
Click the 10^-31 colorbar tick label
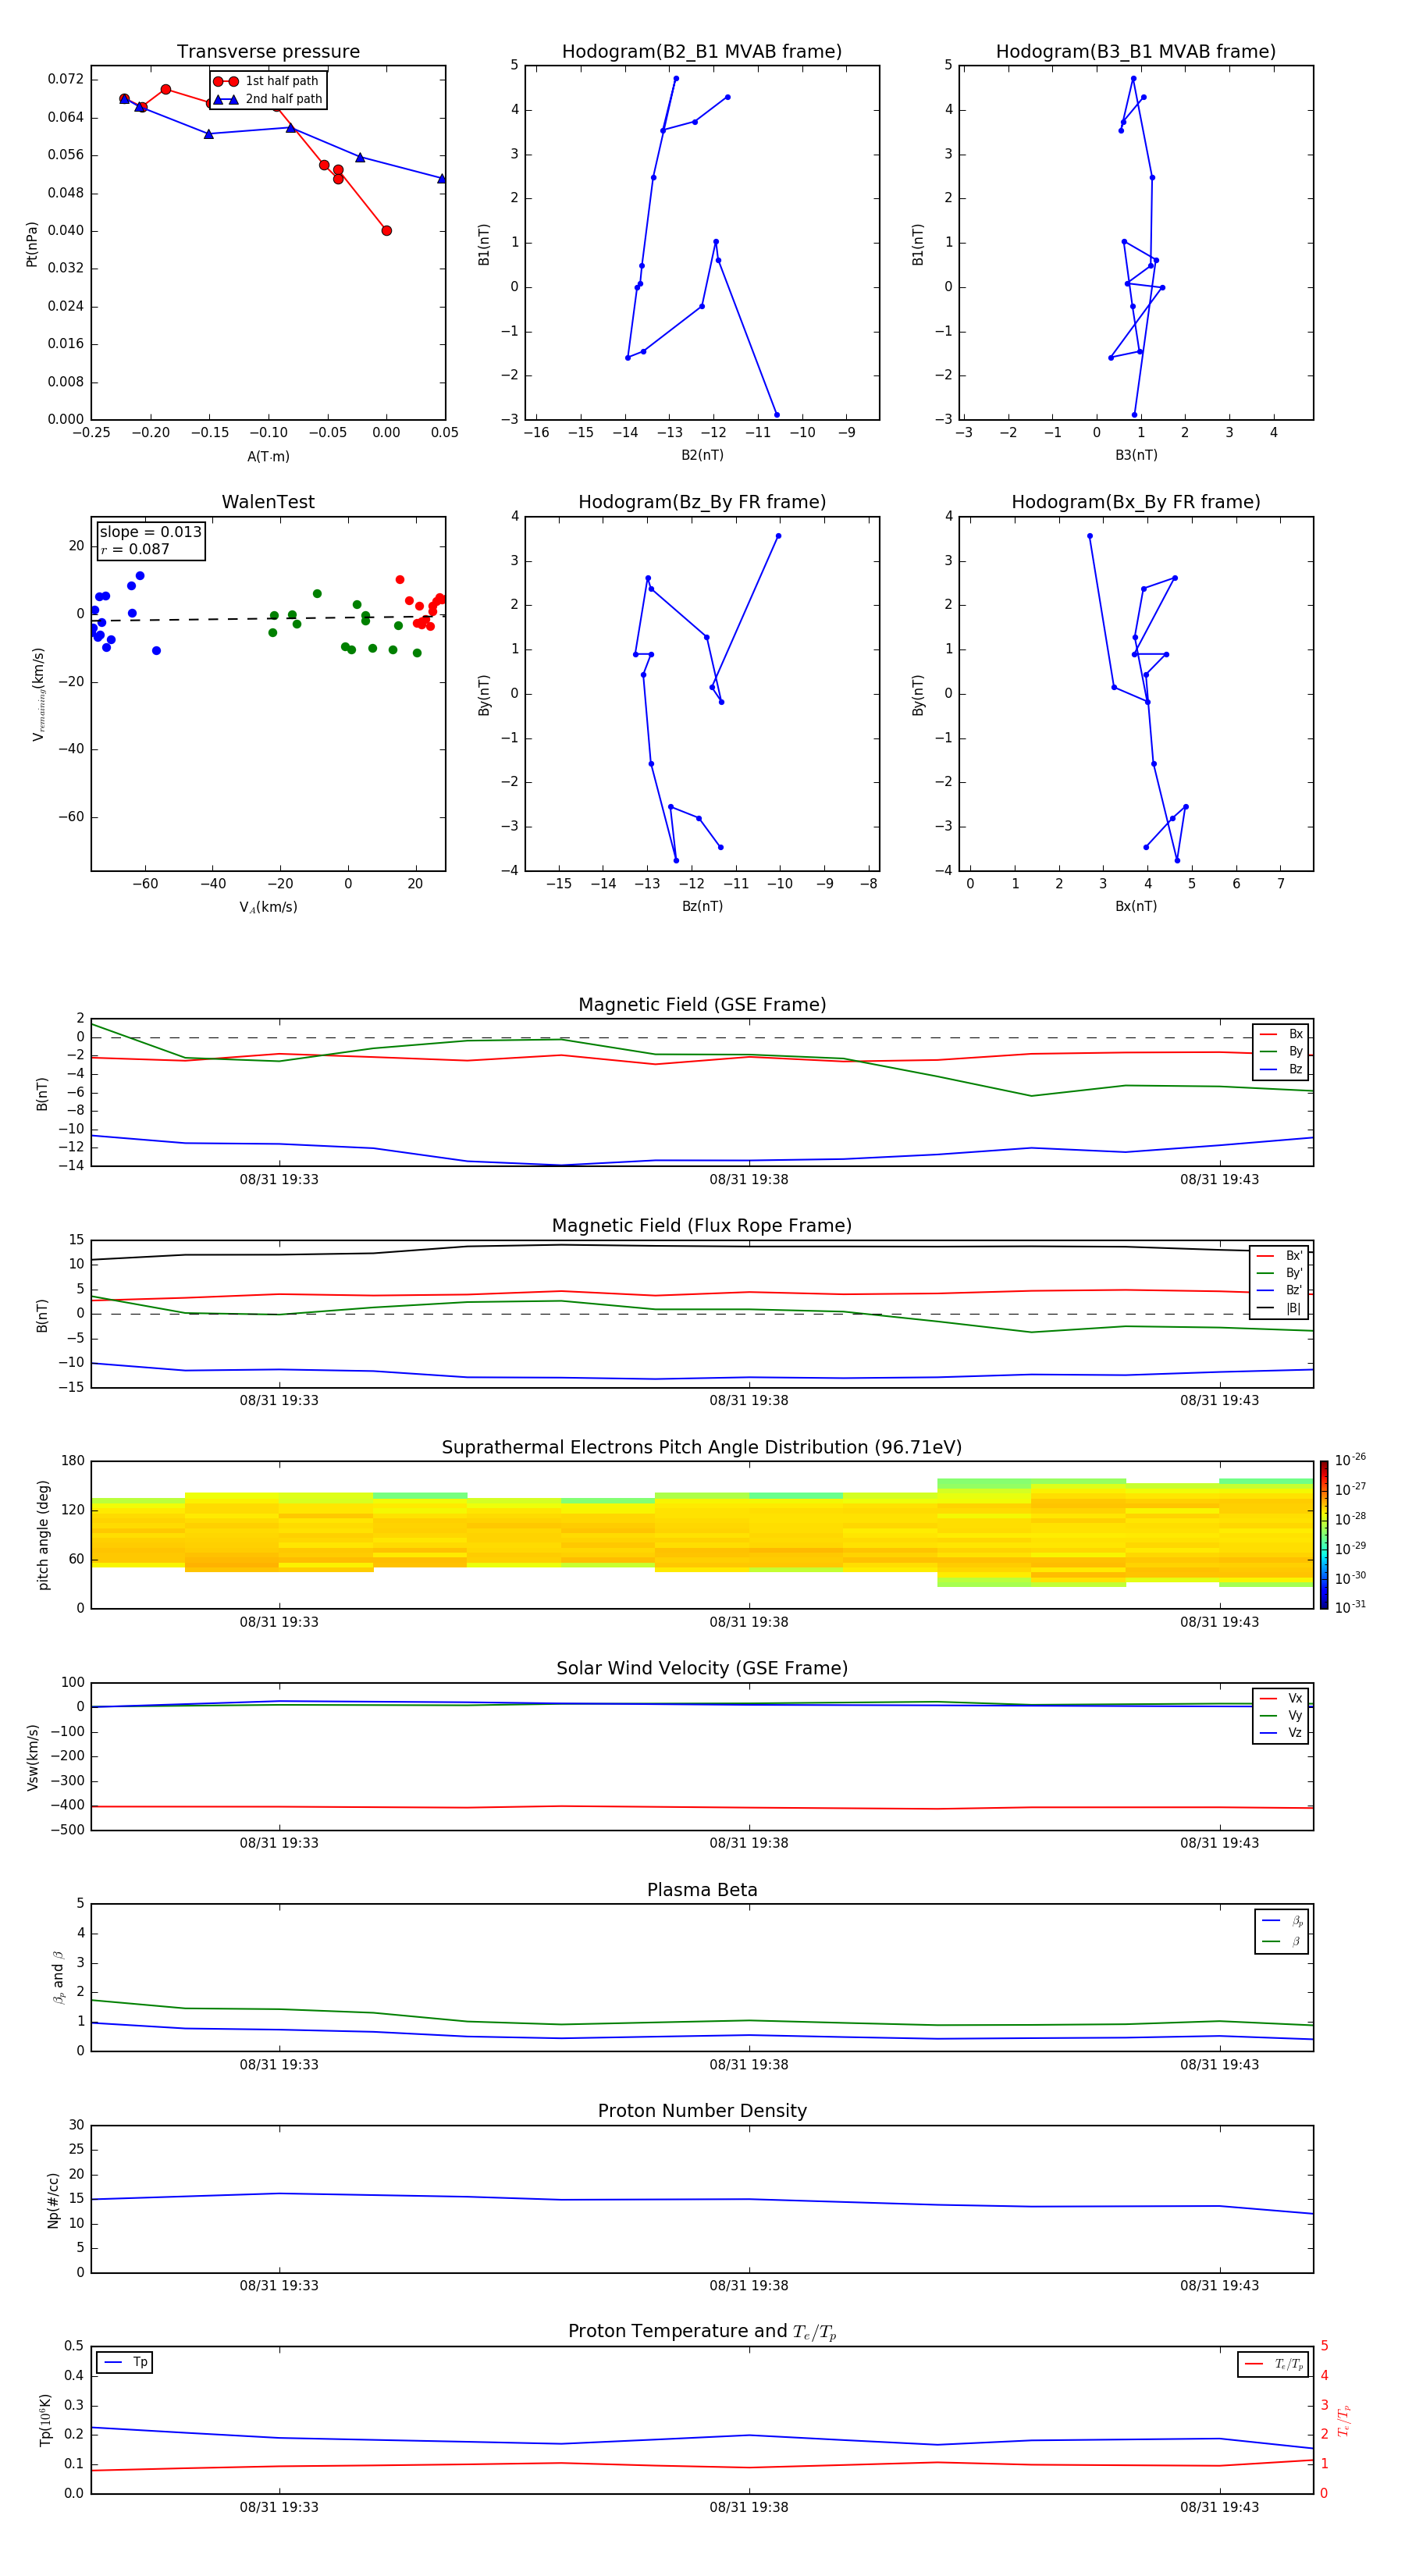coord(1350,1607)
